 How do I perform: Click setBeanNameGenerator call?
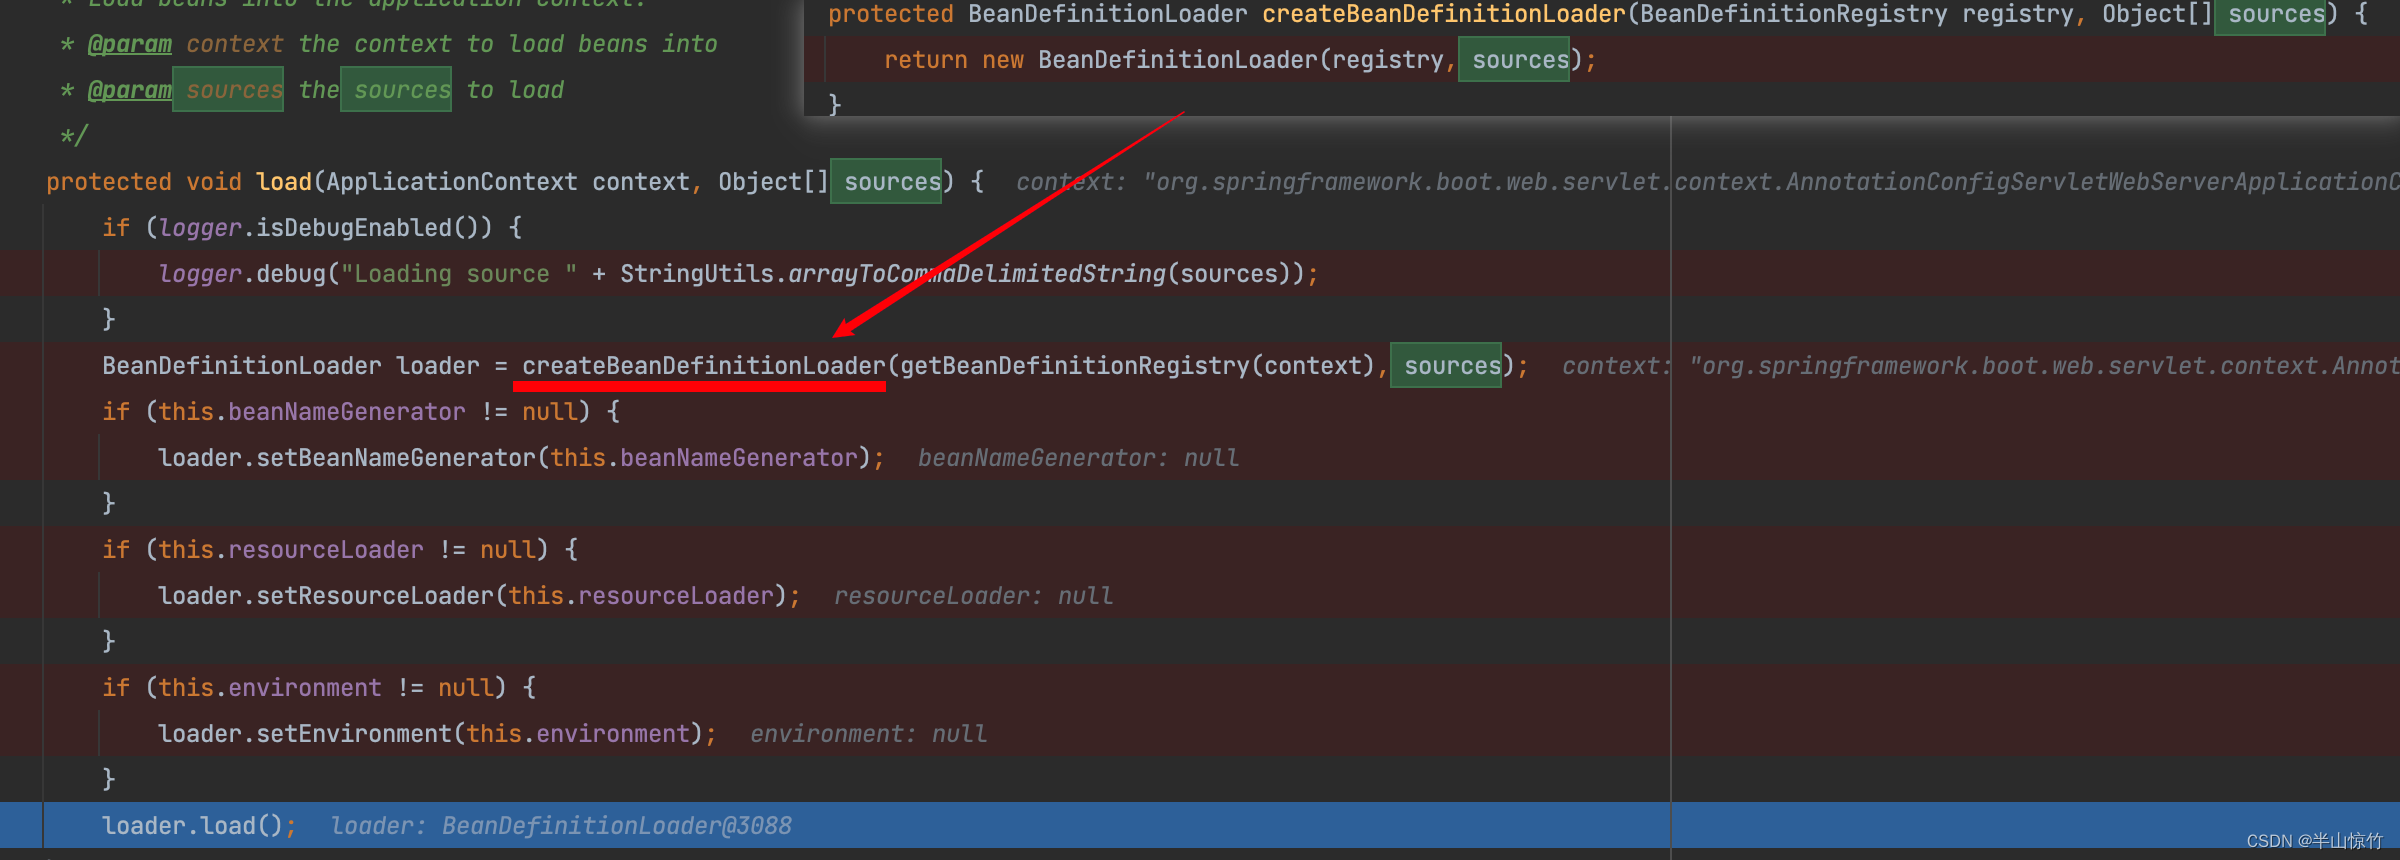click(x=396, y=458)
